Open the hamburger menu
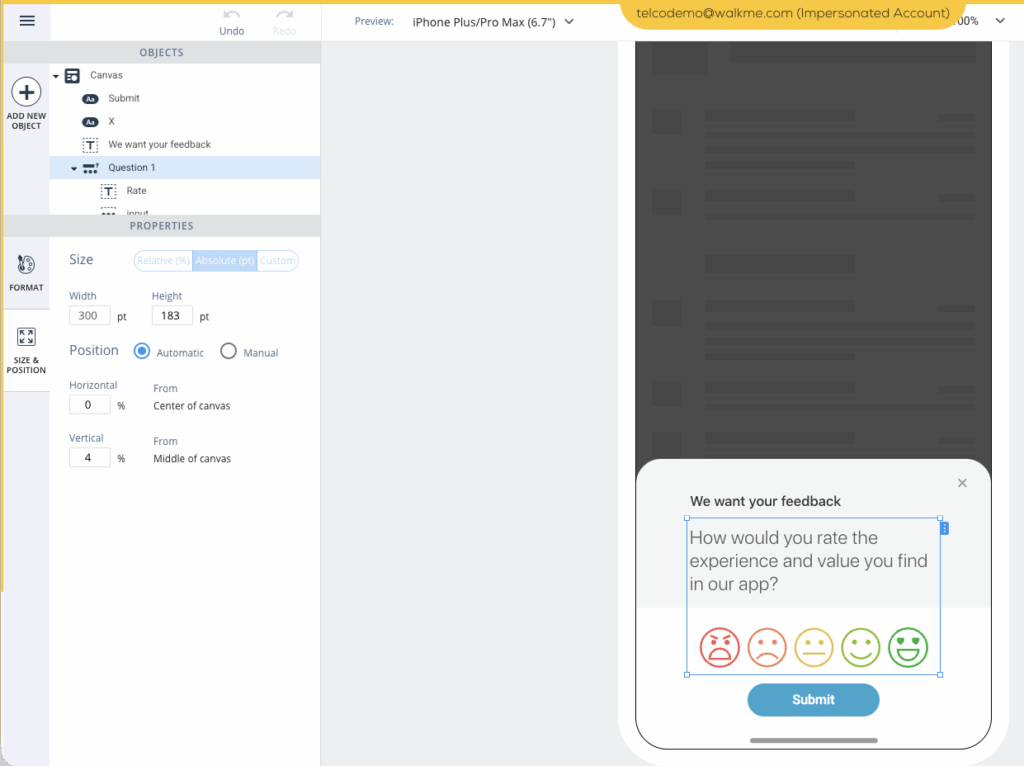Screen dimensions: 1024x766 (27, 21)
